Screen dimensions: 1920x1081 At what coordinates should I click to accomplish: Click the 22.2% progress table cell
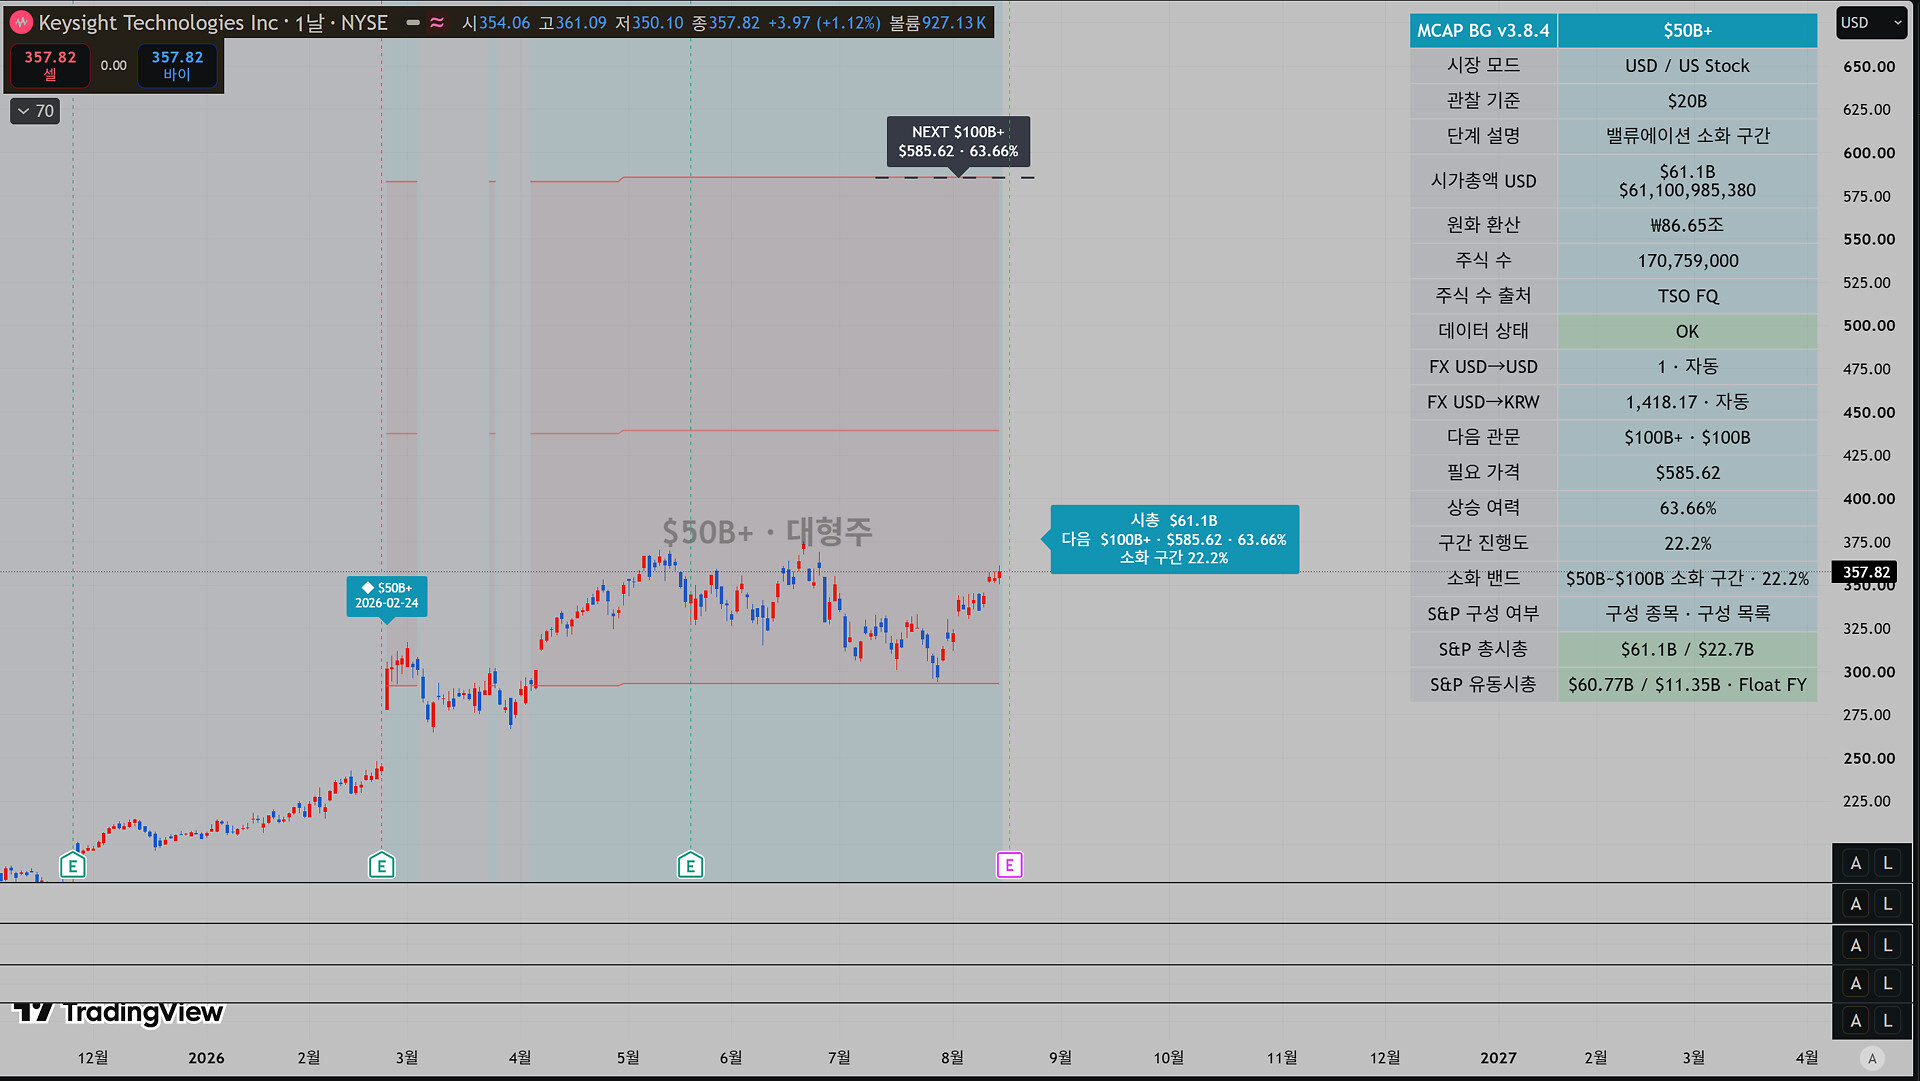1687,543
